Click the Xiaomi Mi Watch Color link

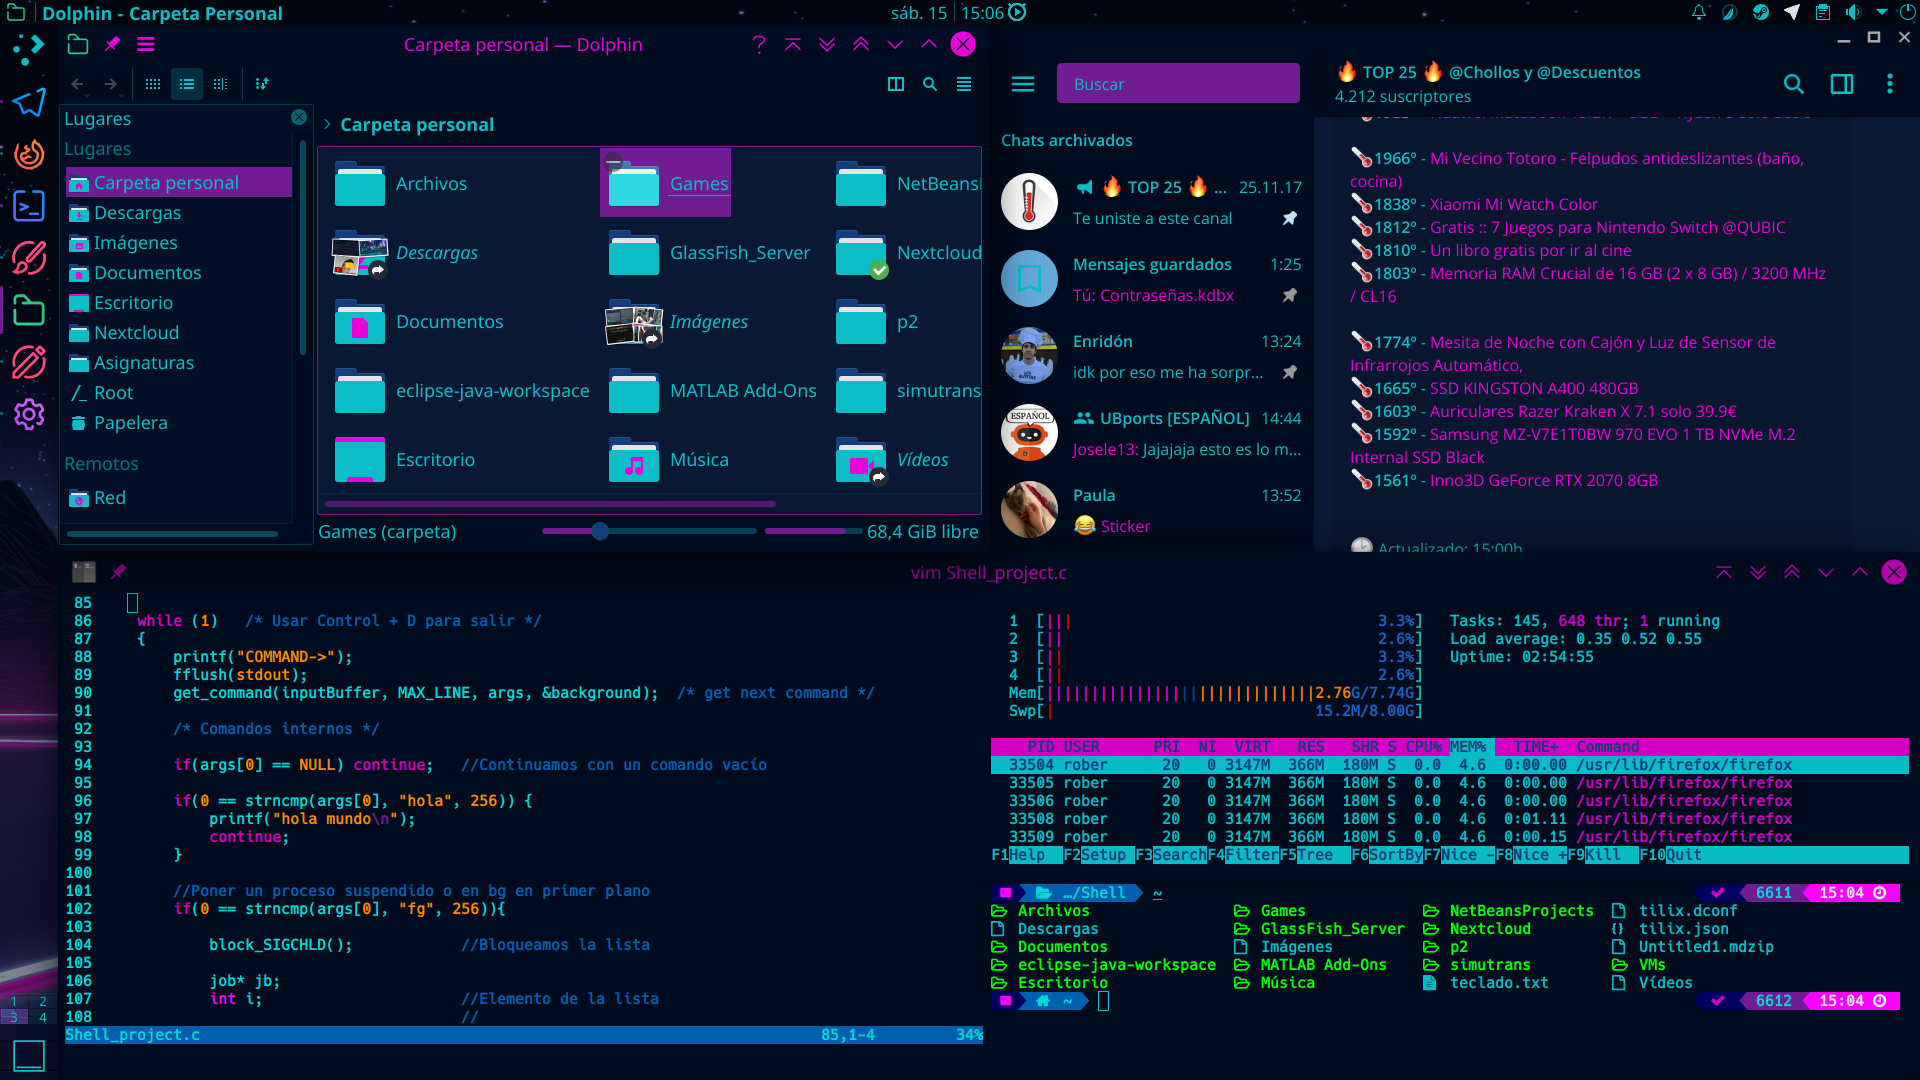coord(1513,204)
